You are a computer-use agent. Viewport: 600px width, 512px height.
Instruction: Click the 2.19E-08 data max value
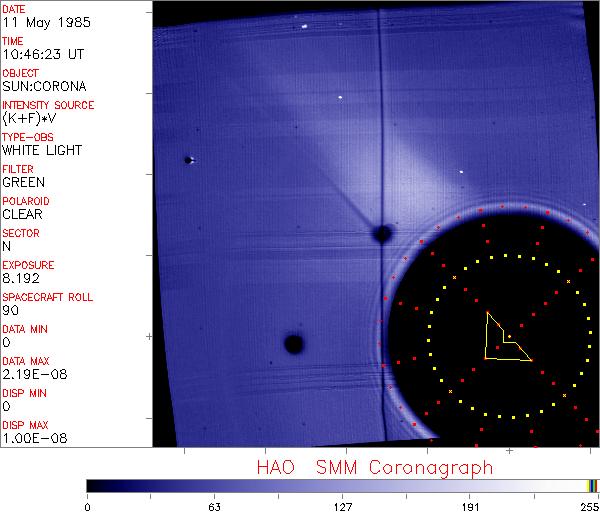coord(31,374)
